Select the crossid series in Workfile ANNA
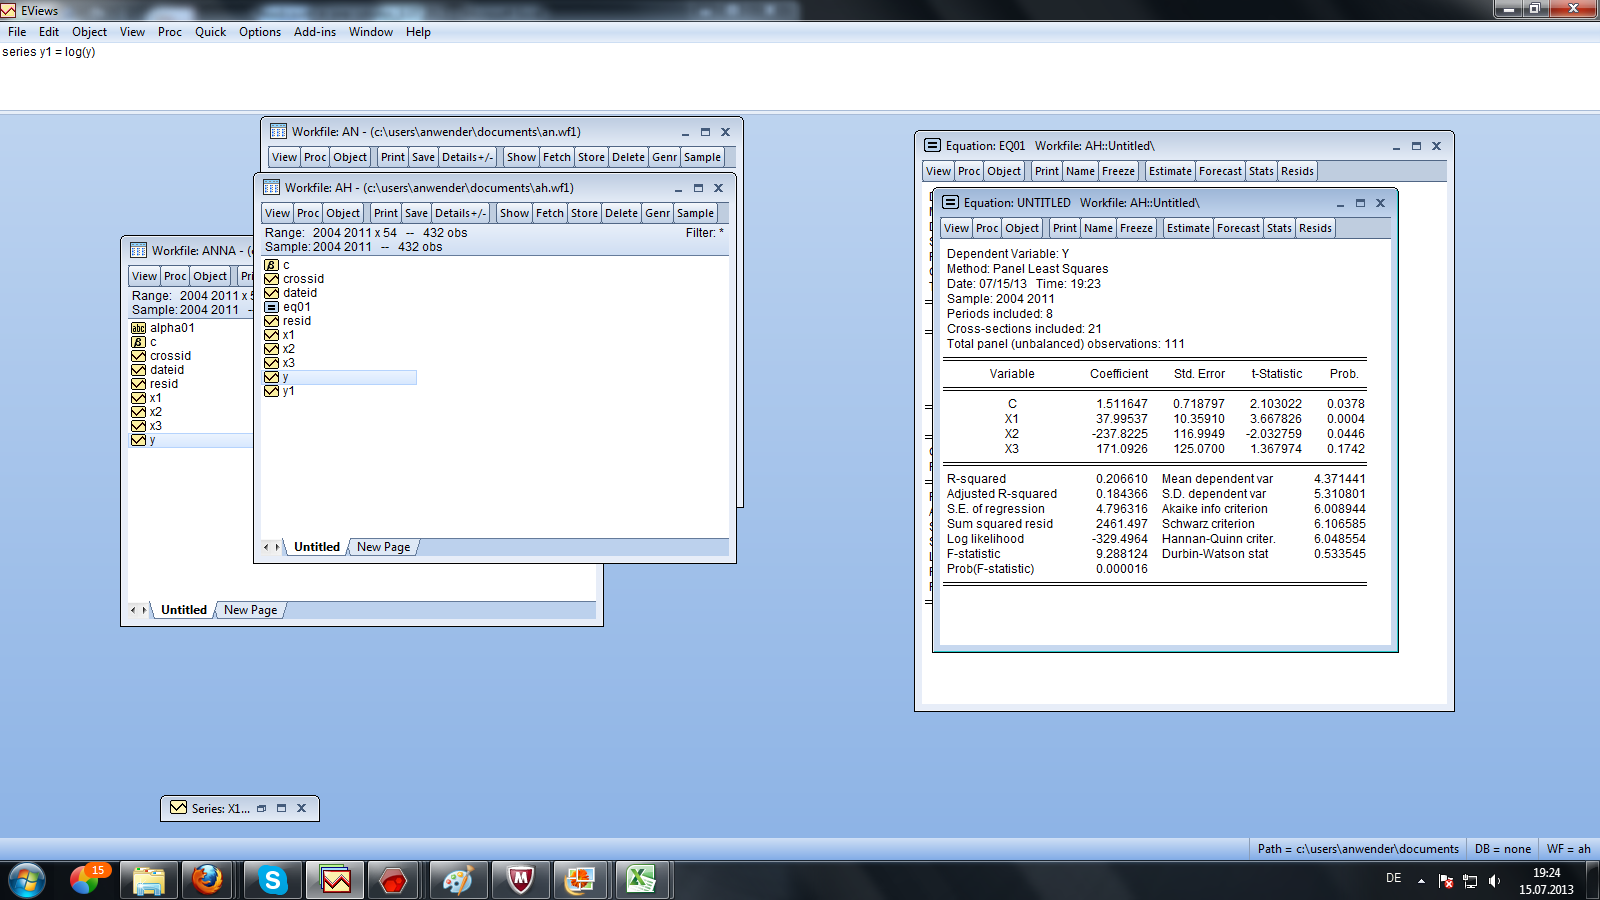This screenshot has height=900, width=1600. (161, 356)
